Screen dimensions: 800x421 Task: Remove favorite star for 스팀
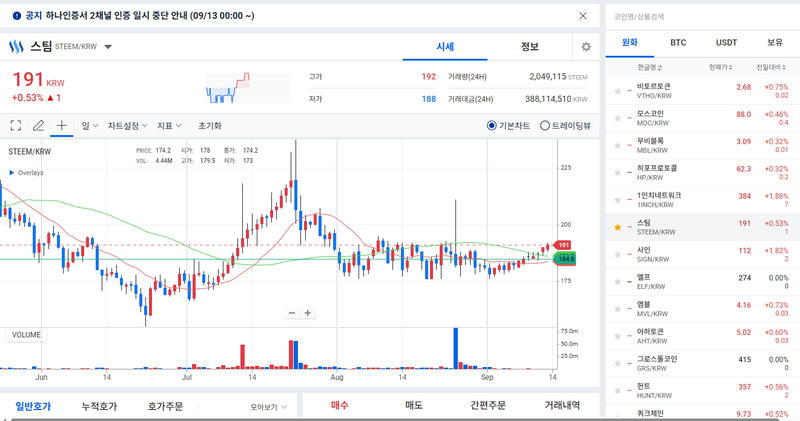click(x=617, y=227)
